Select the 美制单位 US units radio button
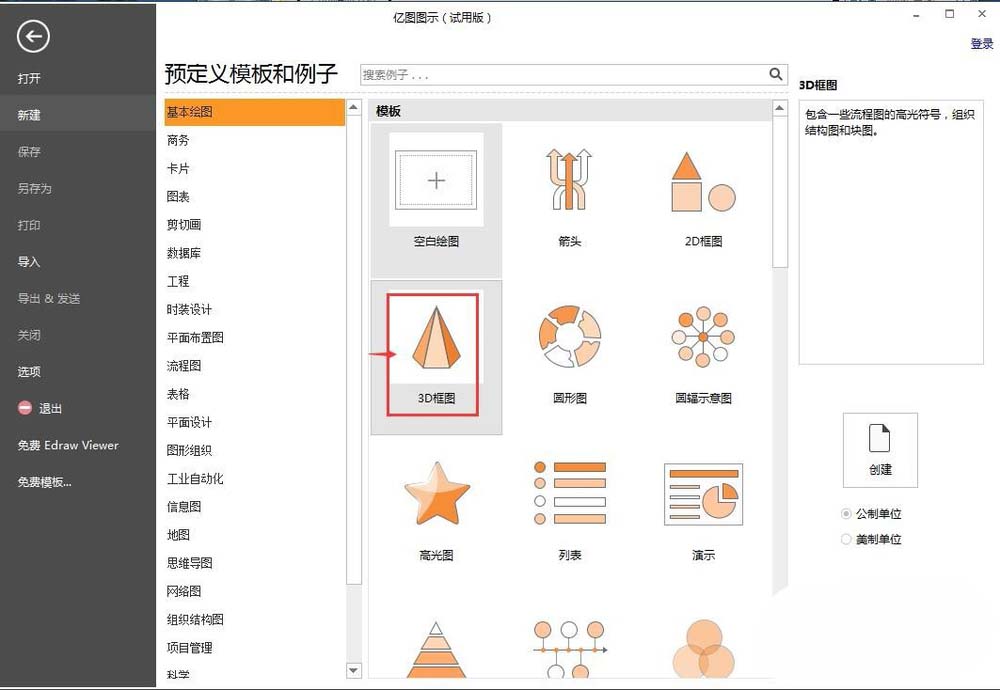This screenshot has width=1000, height=690. pos(846,540)
